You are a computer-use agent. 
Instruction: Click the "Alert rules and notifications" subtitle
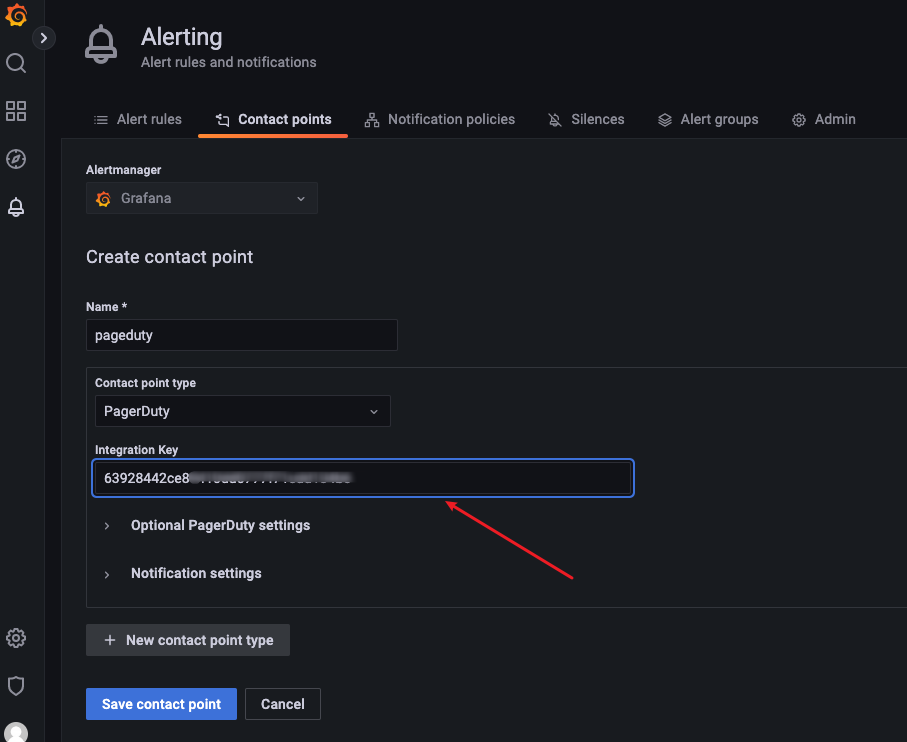pyautogui.click(x=228, y=62)
